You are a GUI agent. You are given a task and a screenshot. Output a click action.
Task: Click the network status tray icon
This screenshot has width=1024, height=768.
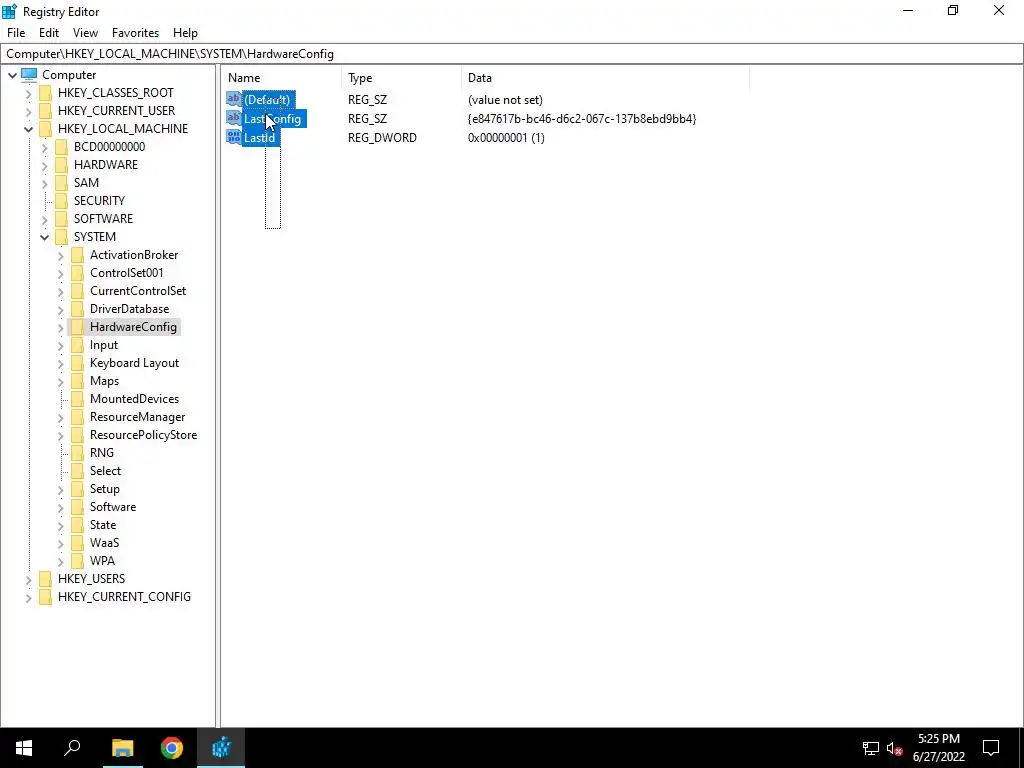pos(871,748)
